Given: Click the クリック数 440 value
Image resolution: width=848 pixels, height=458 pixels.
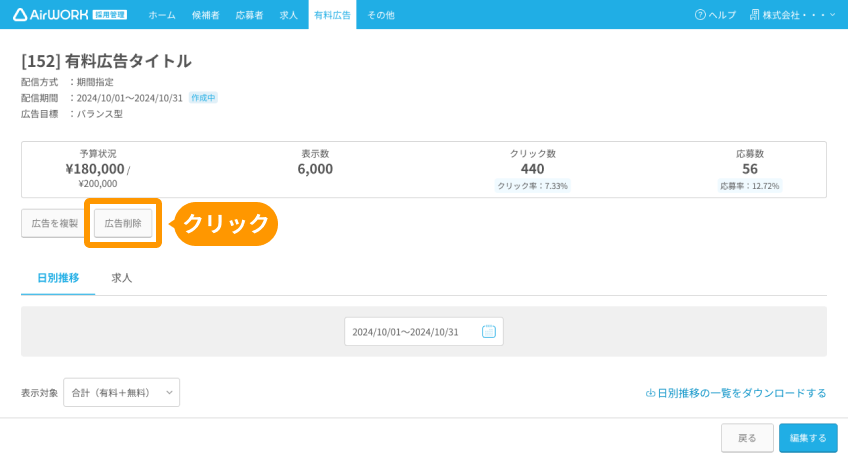Looking at the screenshot, I should pyautogui.click(x=533, y=169).
